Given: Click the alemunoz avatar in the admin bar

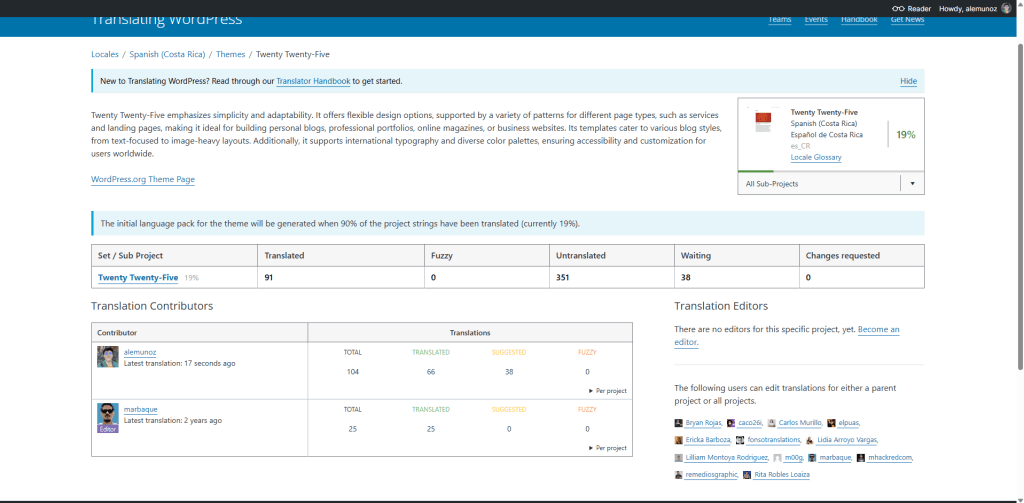Looking at the screenshot, I should pyautogui.click(x=1006, y=8).
